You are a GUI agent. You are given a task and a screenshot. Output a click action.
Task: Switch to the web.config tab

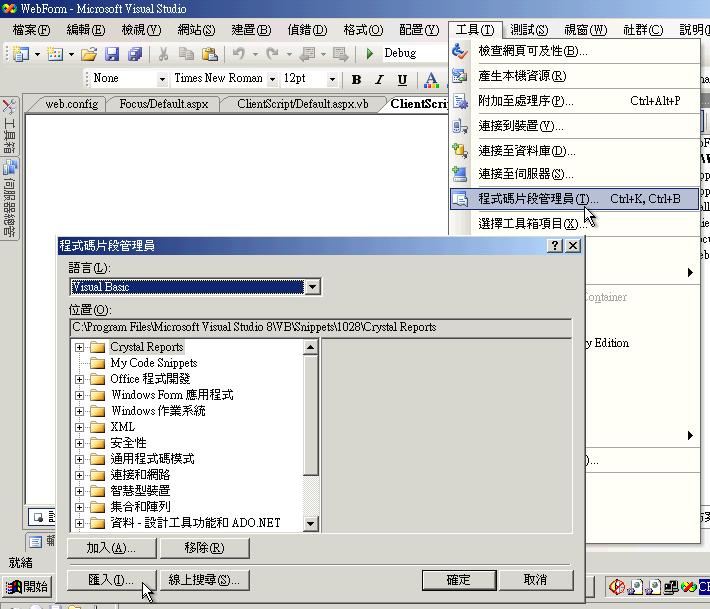tap(72, 104)
